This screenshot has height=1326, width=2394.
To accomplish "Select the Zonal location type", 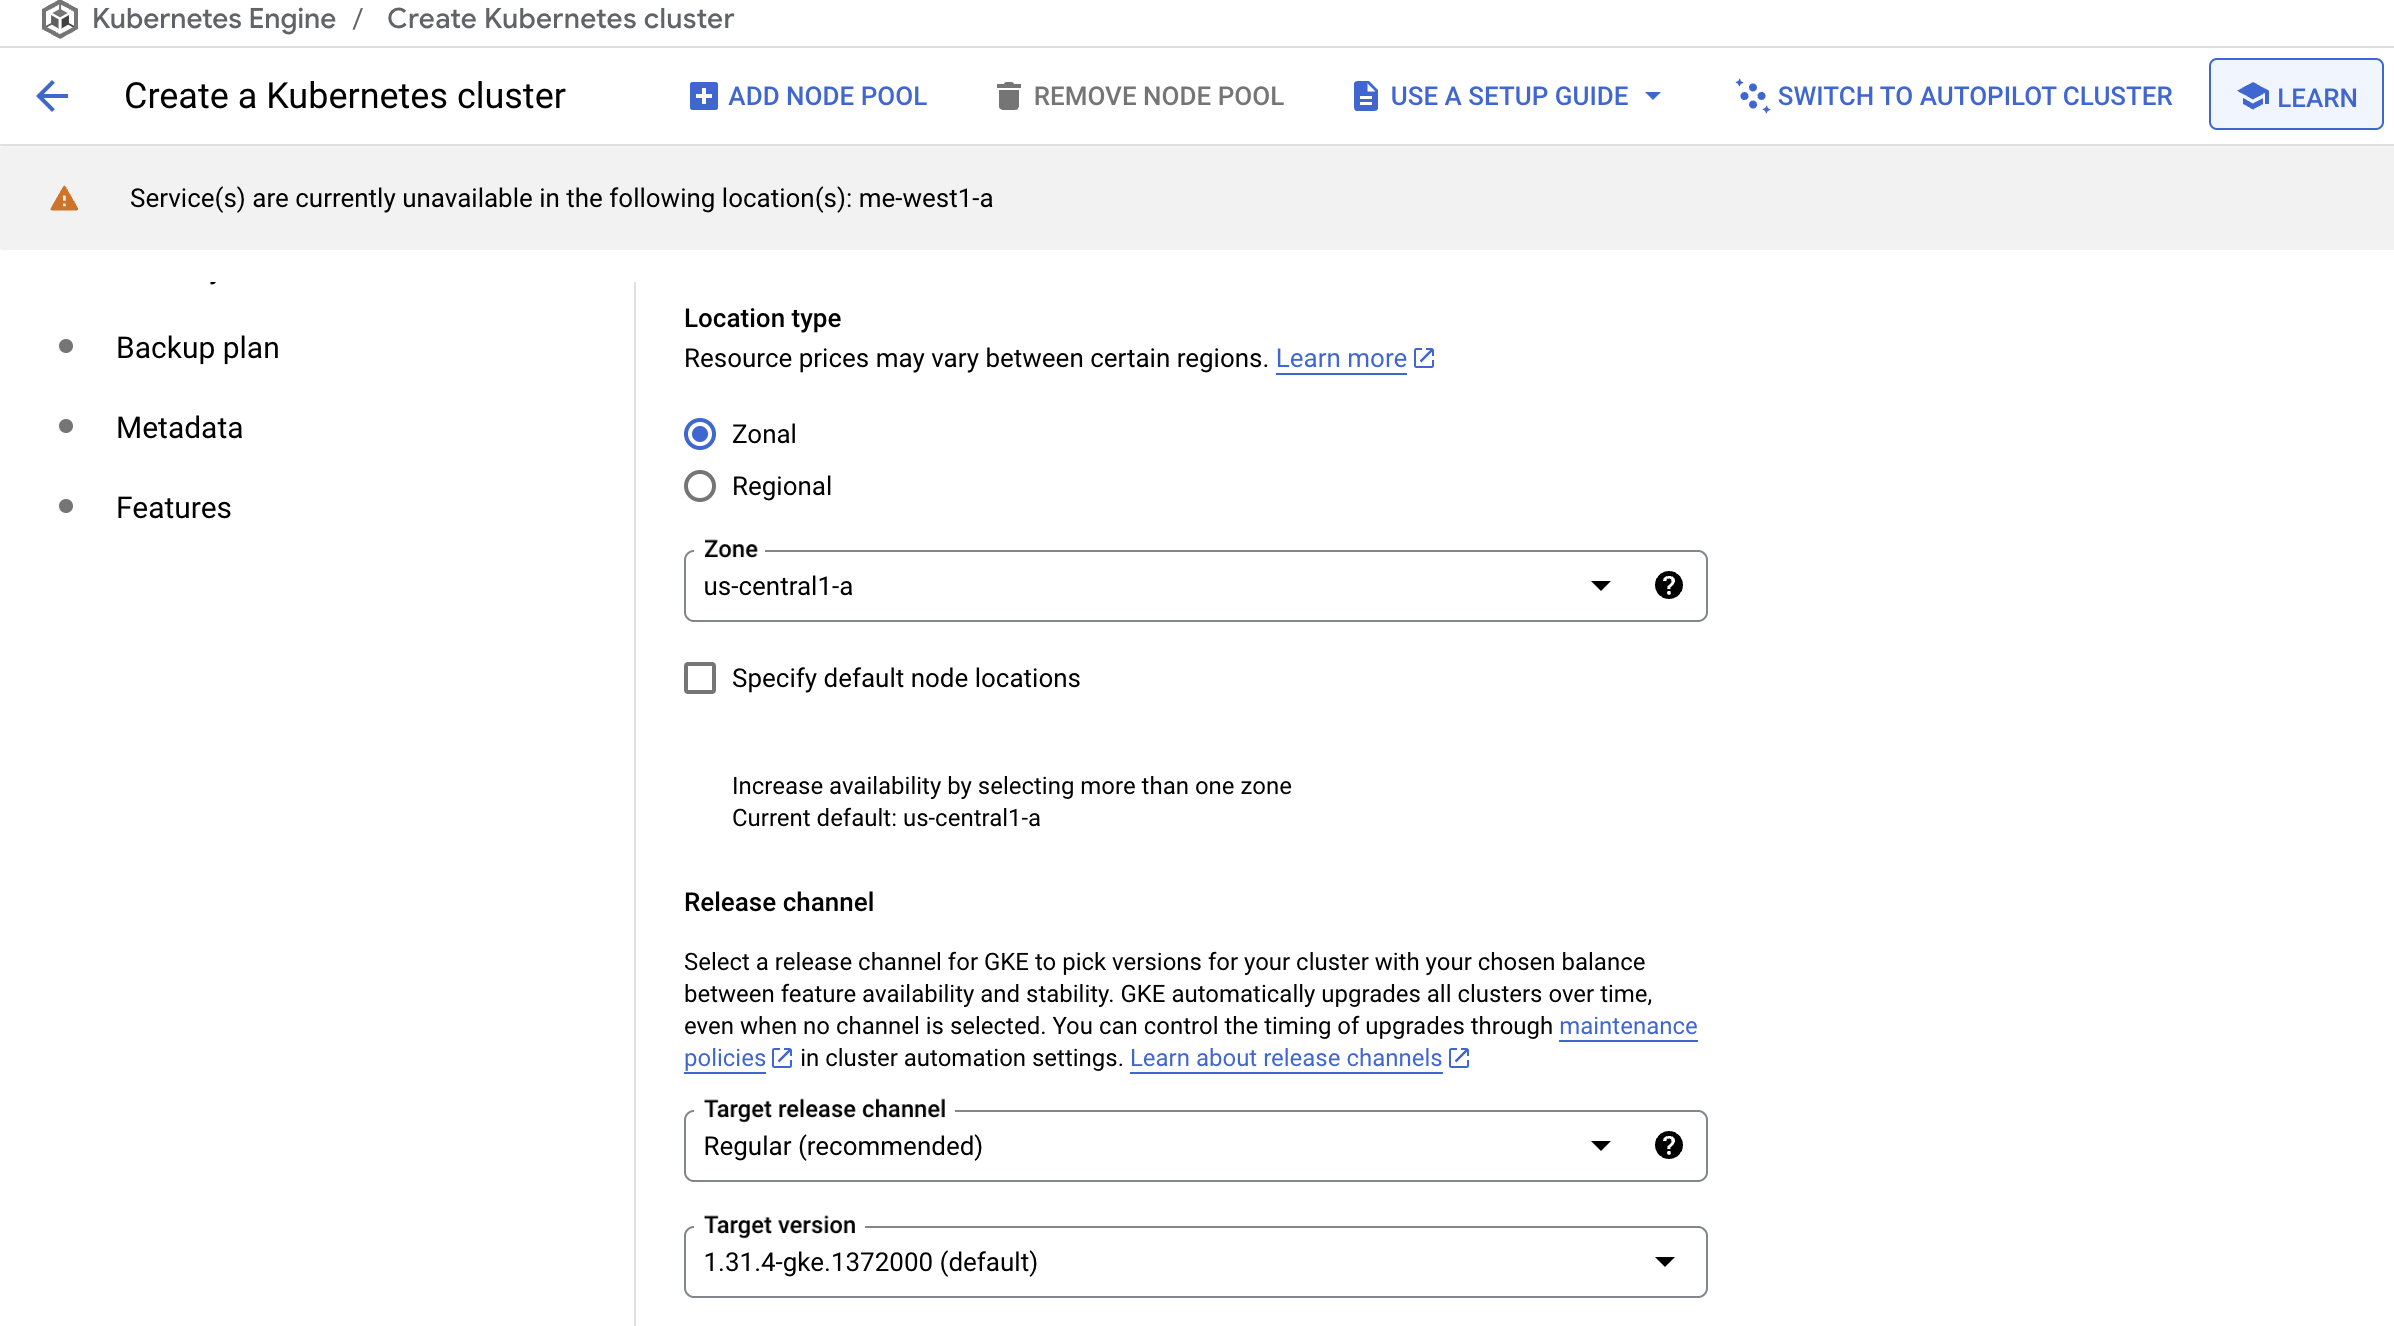I will click(x=700, y=434).
